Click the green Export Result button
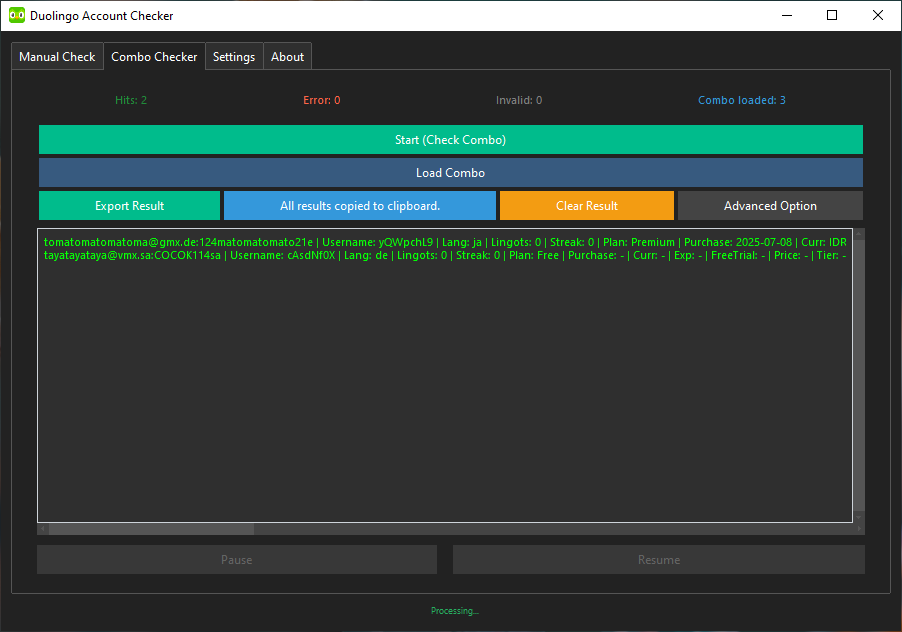This screenshot has width=902, height=632. point(129,206)
